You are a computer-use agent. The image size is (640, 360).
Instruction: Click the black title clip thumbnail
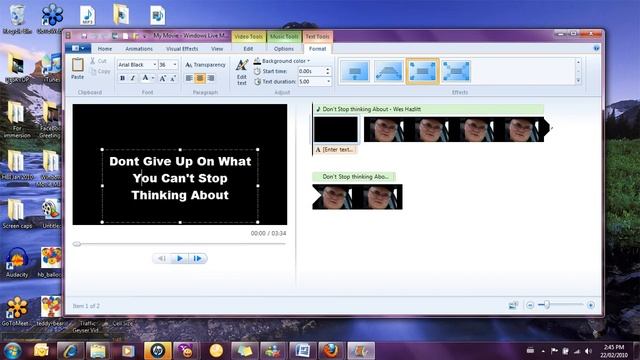pos(336,129)
